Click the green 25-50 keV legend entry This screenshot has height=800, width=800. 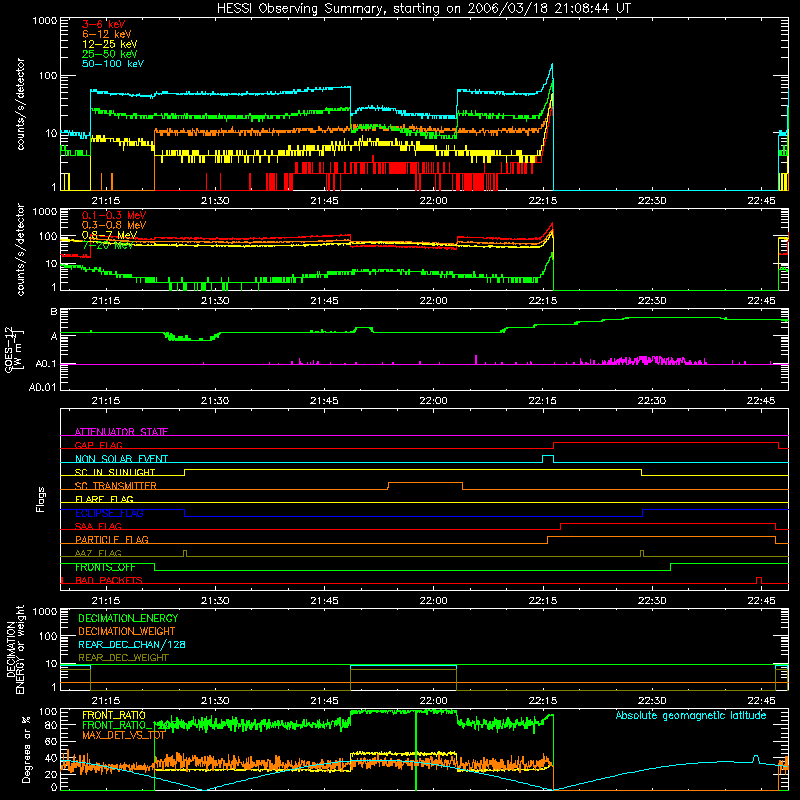[110, 54]
